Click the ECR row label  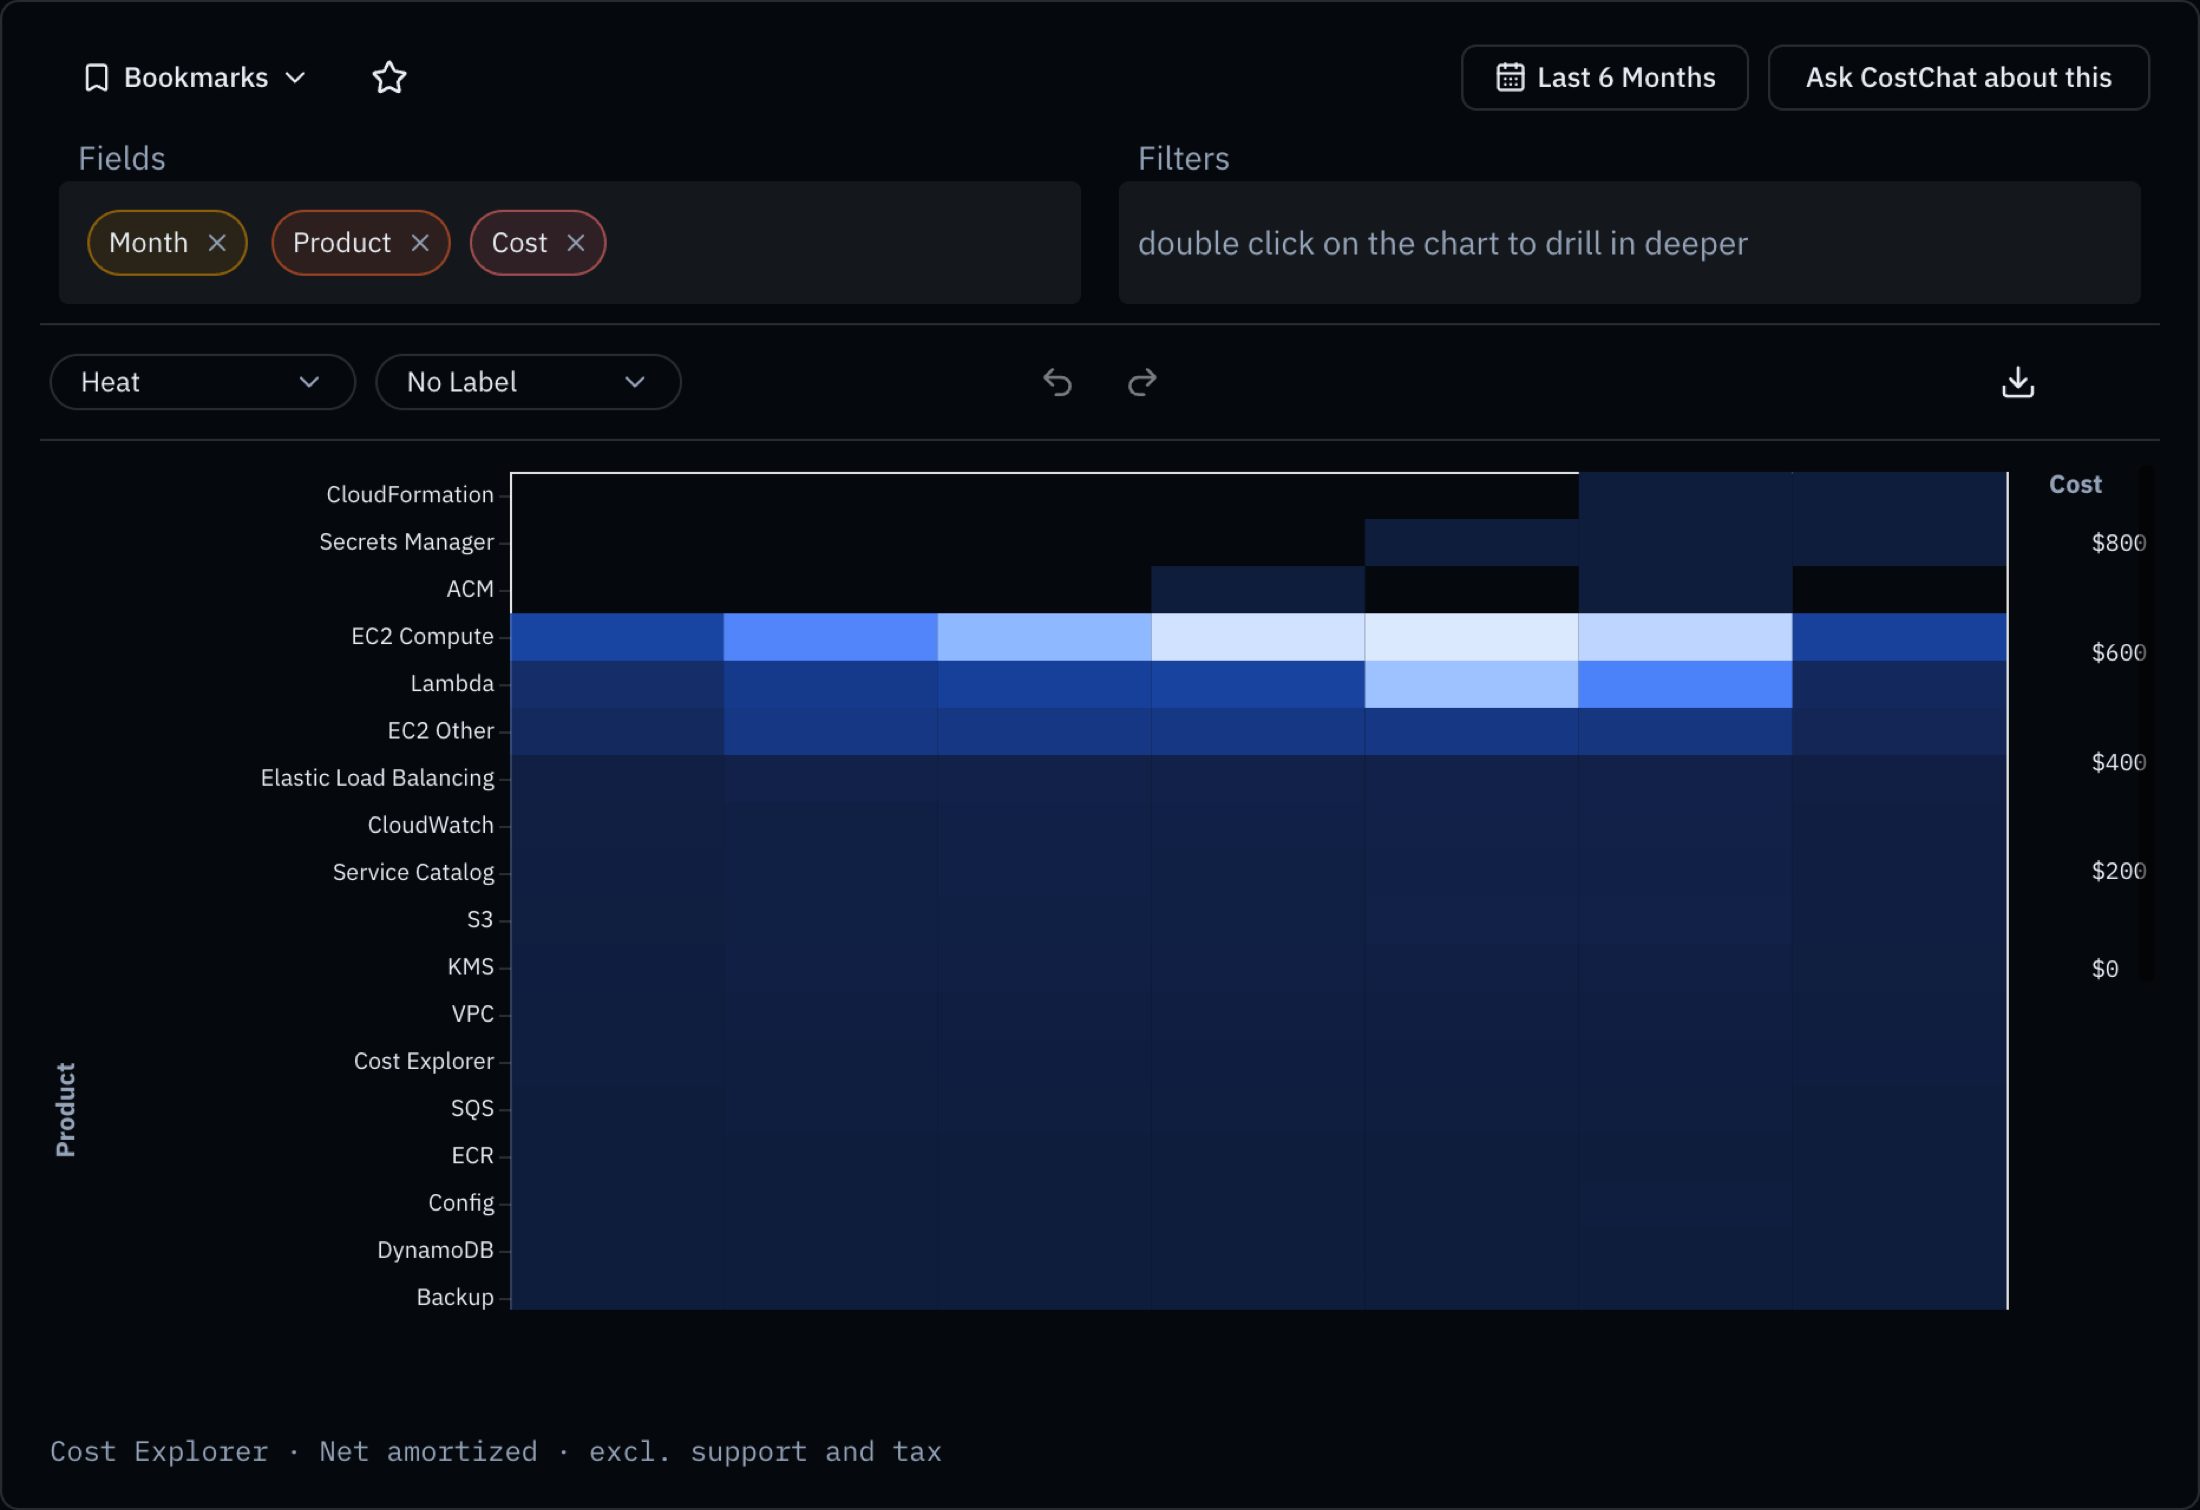click(x=473, y=1156)
